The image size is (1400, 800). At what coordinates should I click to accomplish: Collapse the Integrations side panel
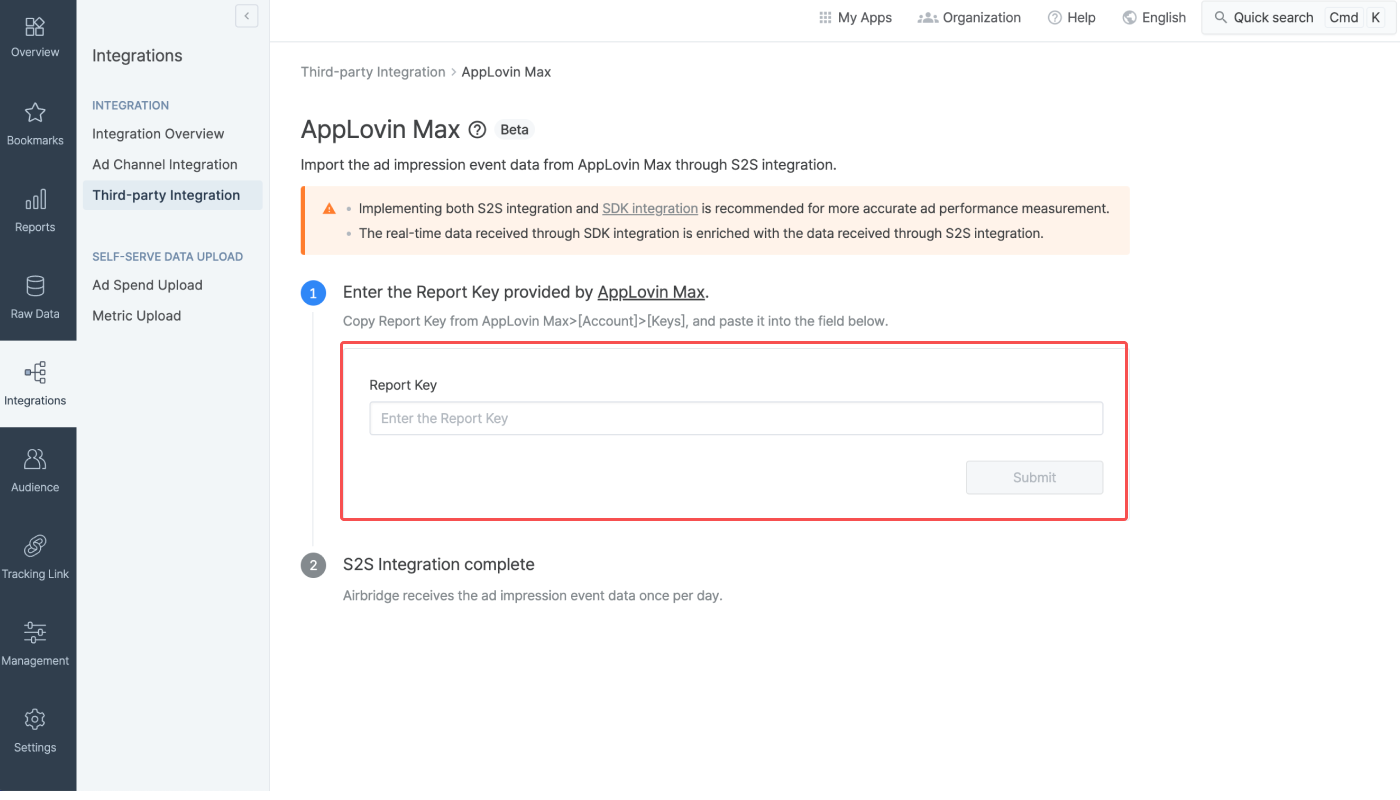[x=246, y=16]
